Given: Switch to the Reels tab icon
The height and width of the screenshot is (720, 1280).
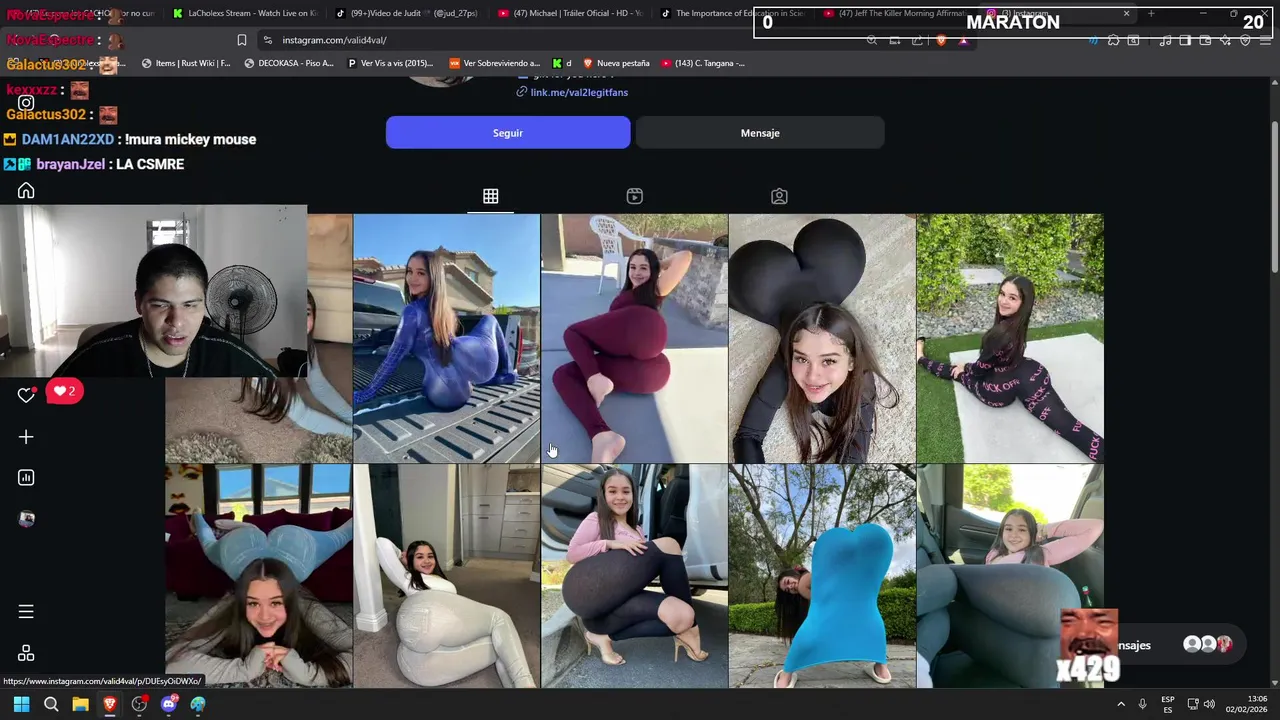Looking at the screenshot, I should [x=634, y=196].
